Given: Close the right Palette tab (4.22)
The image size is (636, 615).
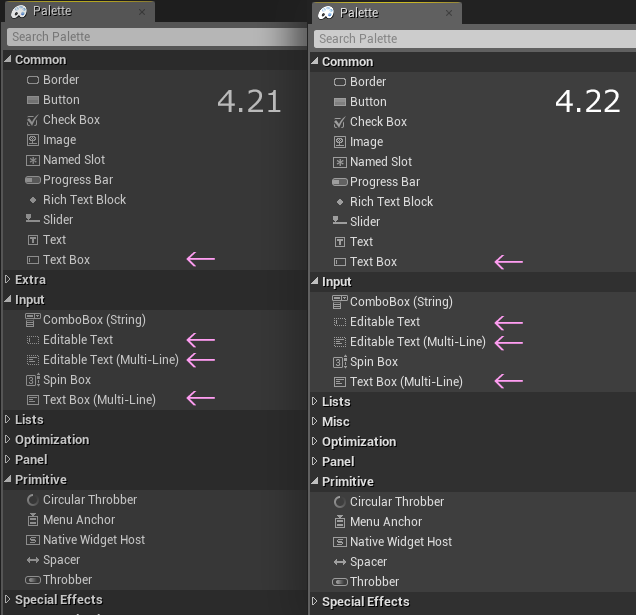Looking at the screenshot, I should (x=449, y=13).
